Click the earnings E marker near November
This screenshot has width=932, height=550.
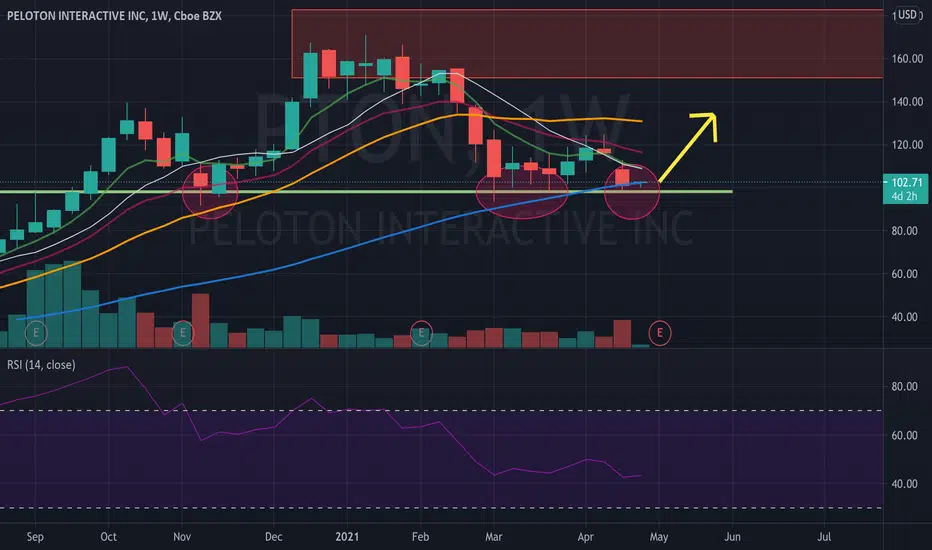click(x=182, y=332)
